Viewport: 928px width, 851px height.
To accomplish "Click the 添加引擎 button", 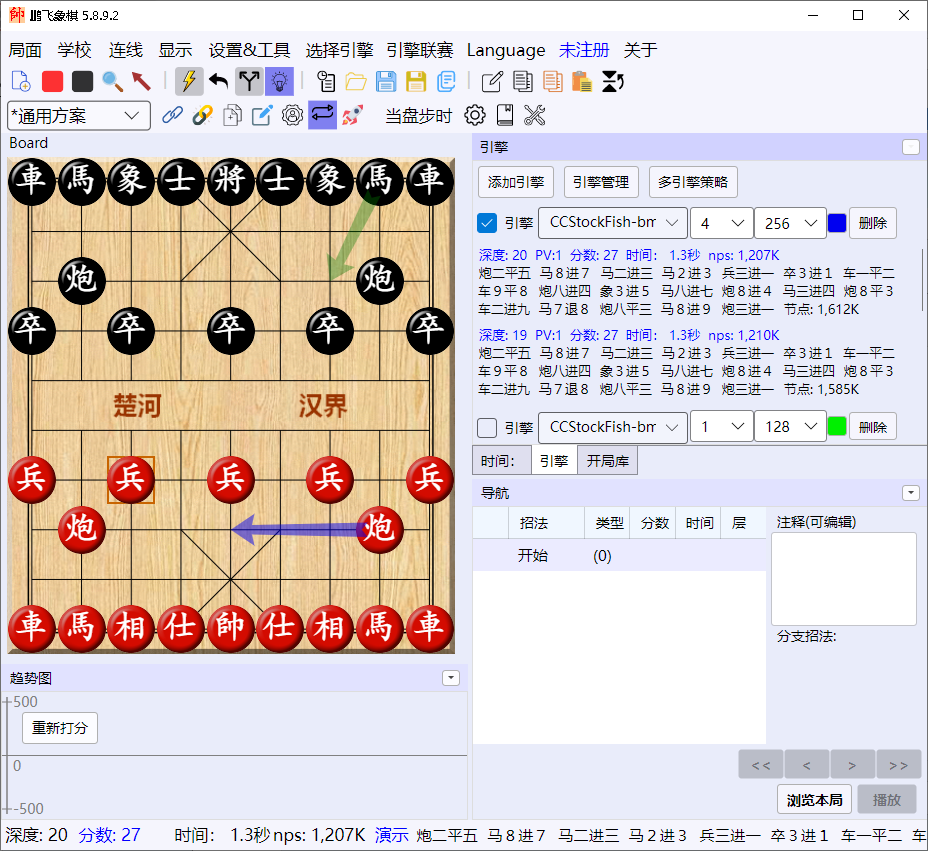I will [x=515, y=182].
